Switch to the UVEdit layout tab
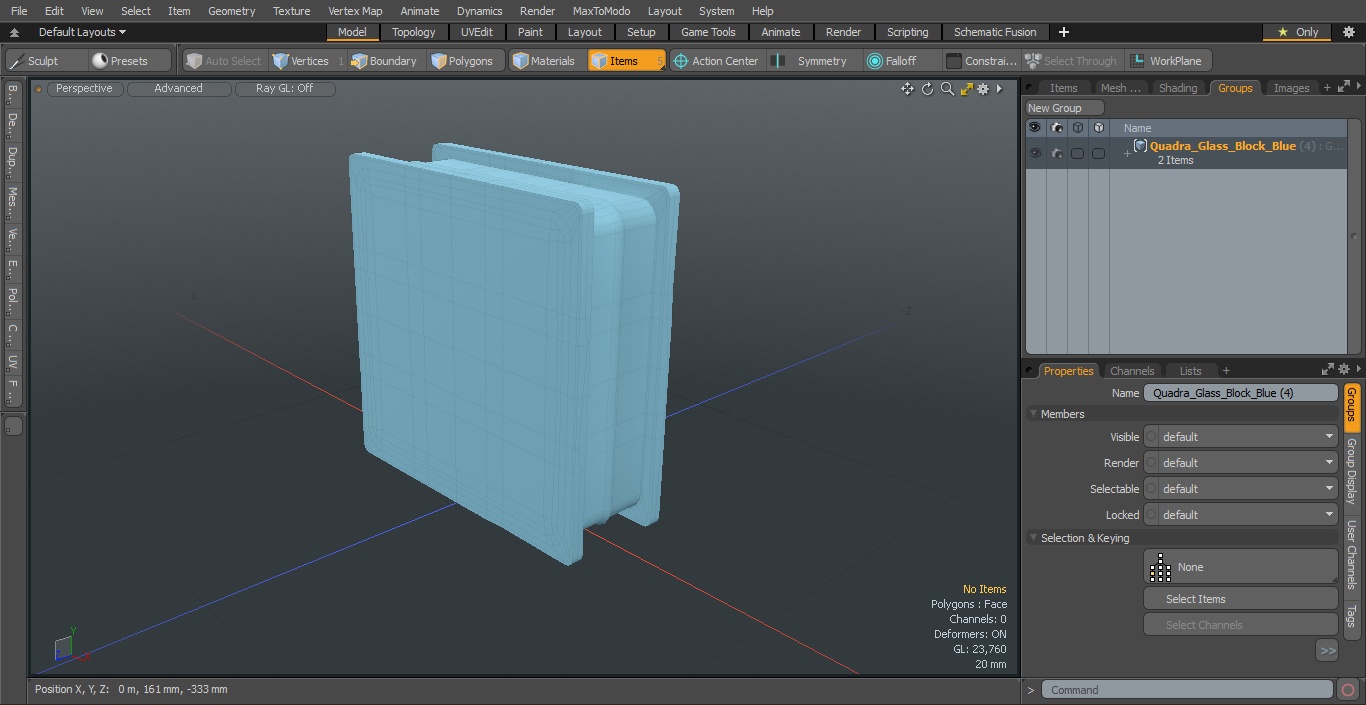1366x705 pixels. (x=476, y=32)
